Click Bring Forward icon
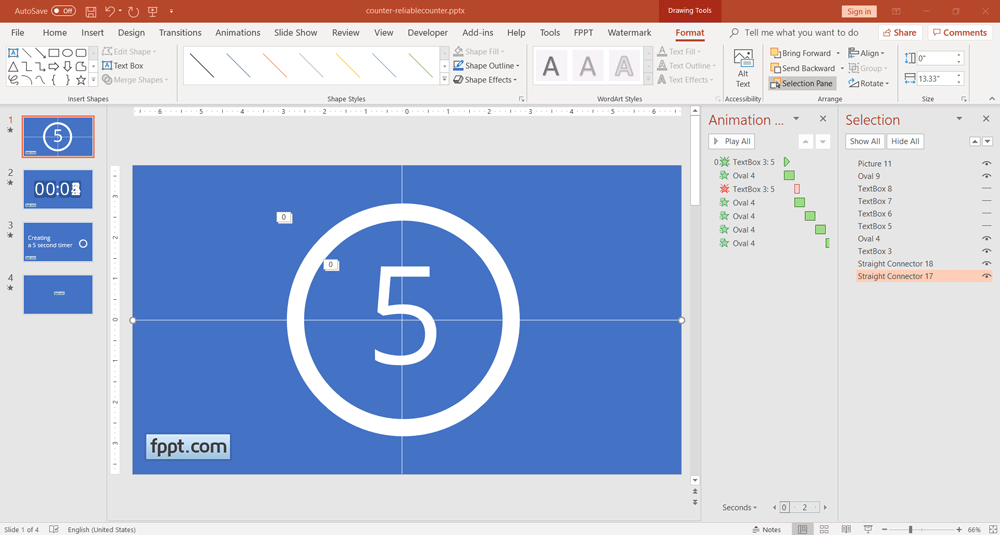The width and height of the screenshot is (1000, 535). (776, 53)
